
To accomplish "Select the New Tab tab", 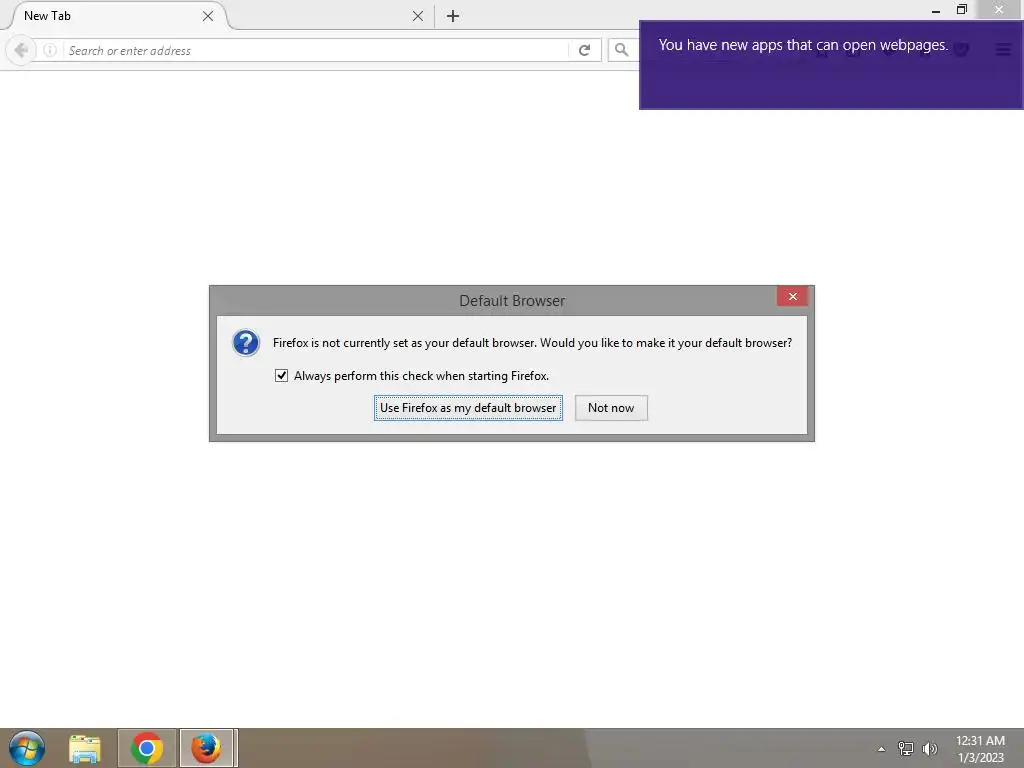I will (116, 16).
